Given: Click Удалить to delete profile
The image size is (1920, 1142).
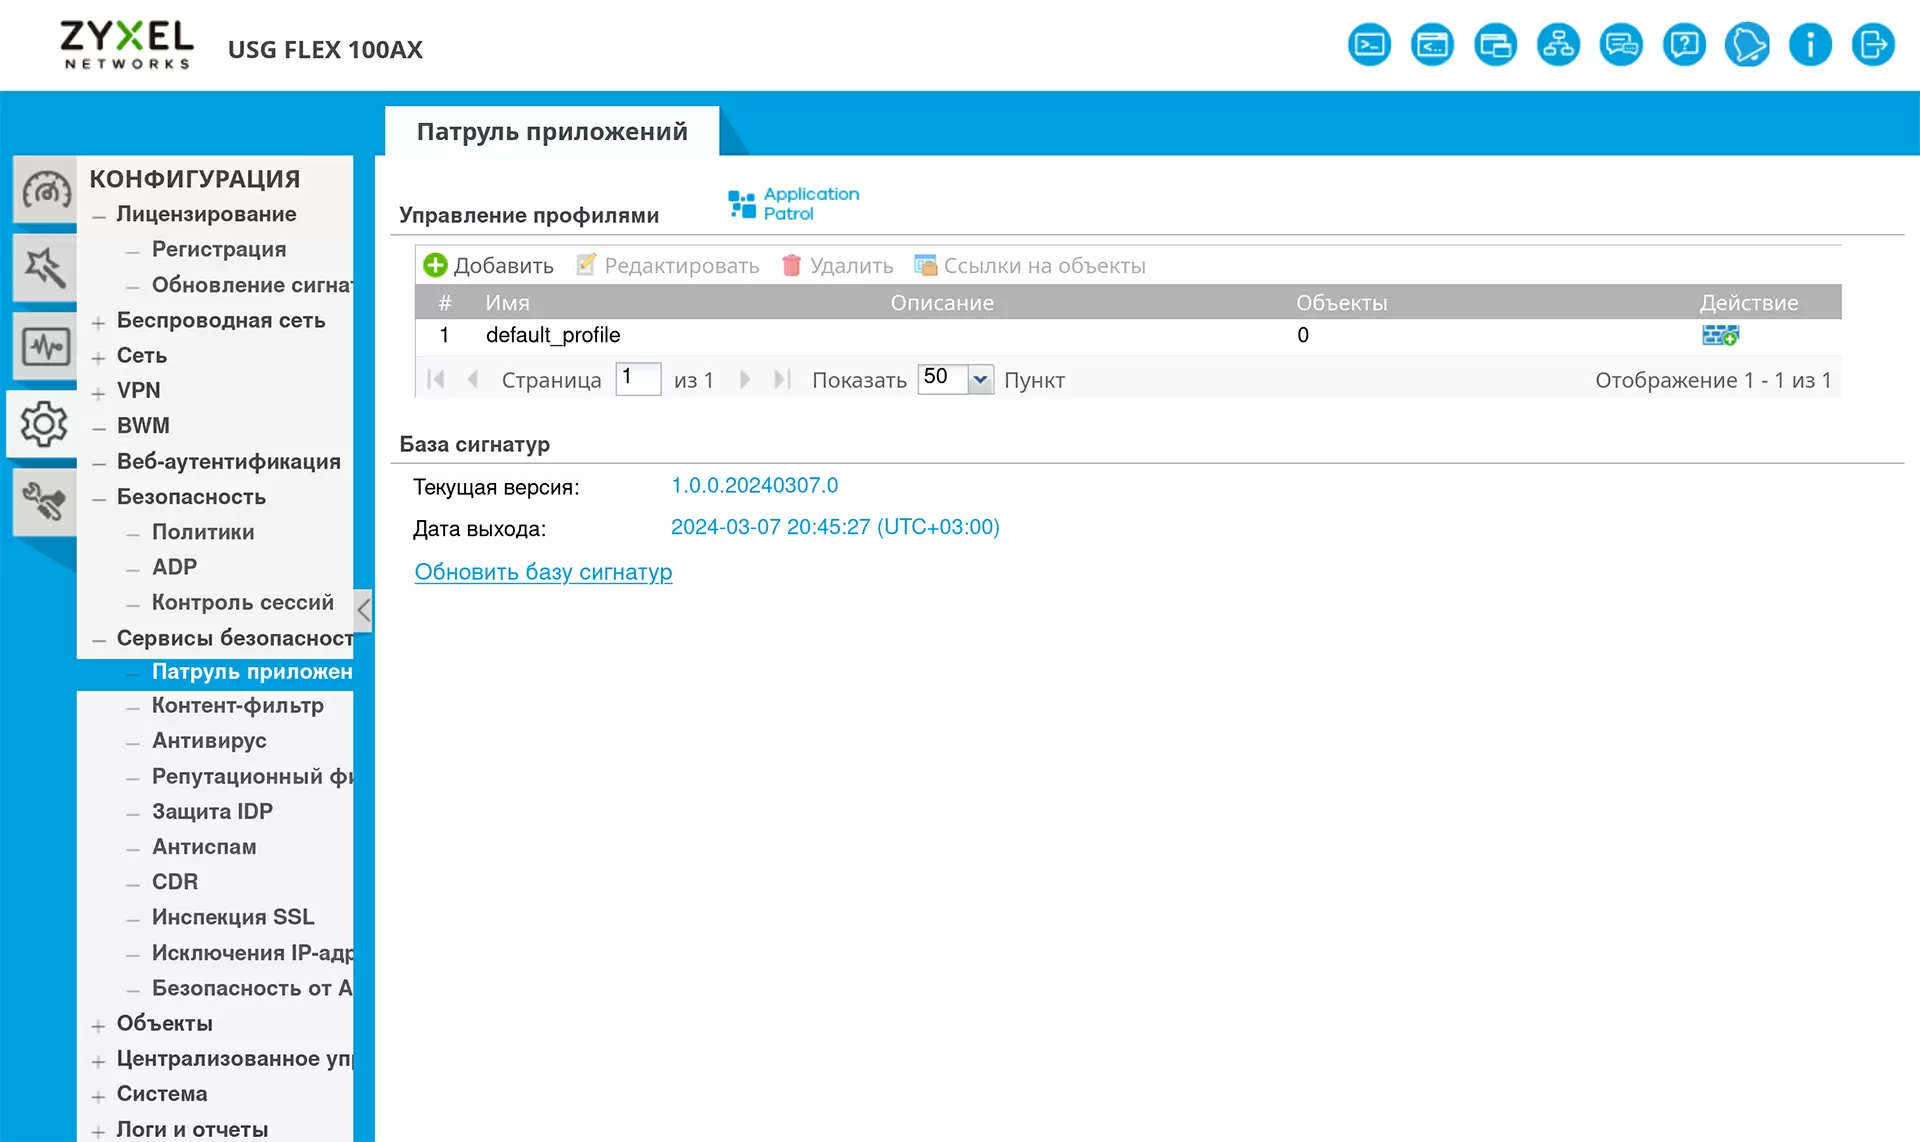Looking at the screenshot, I should [837, 265].
